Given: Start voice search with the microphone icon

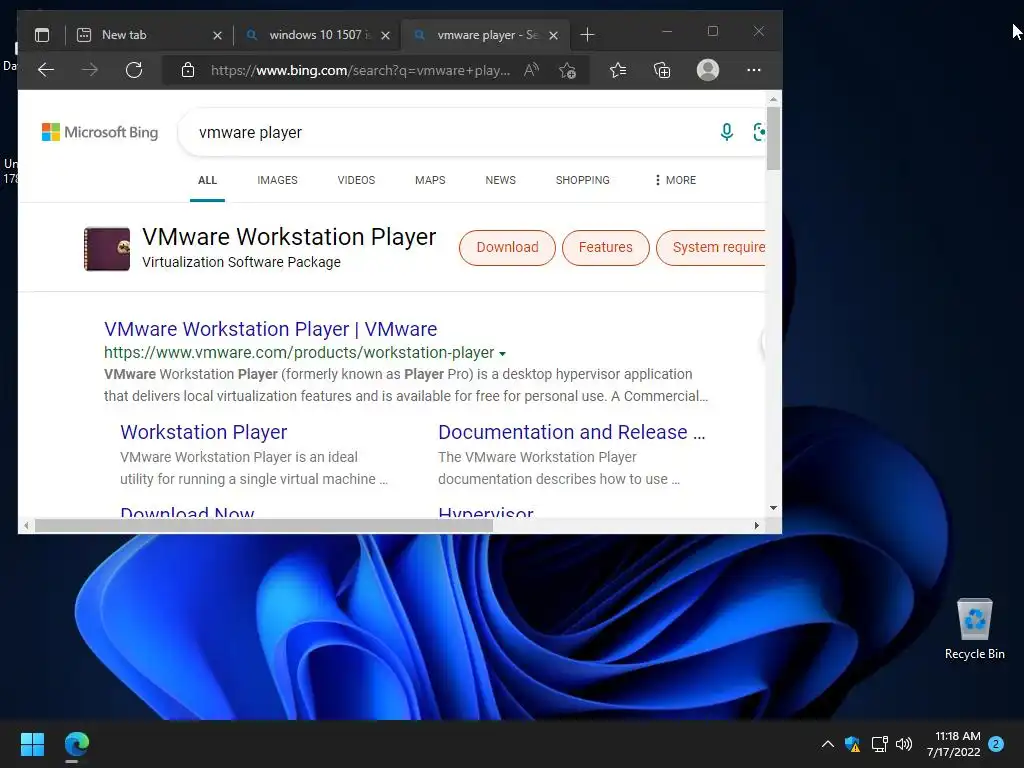Looking at the screenshot, I should point(726,132).
